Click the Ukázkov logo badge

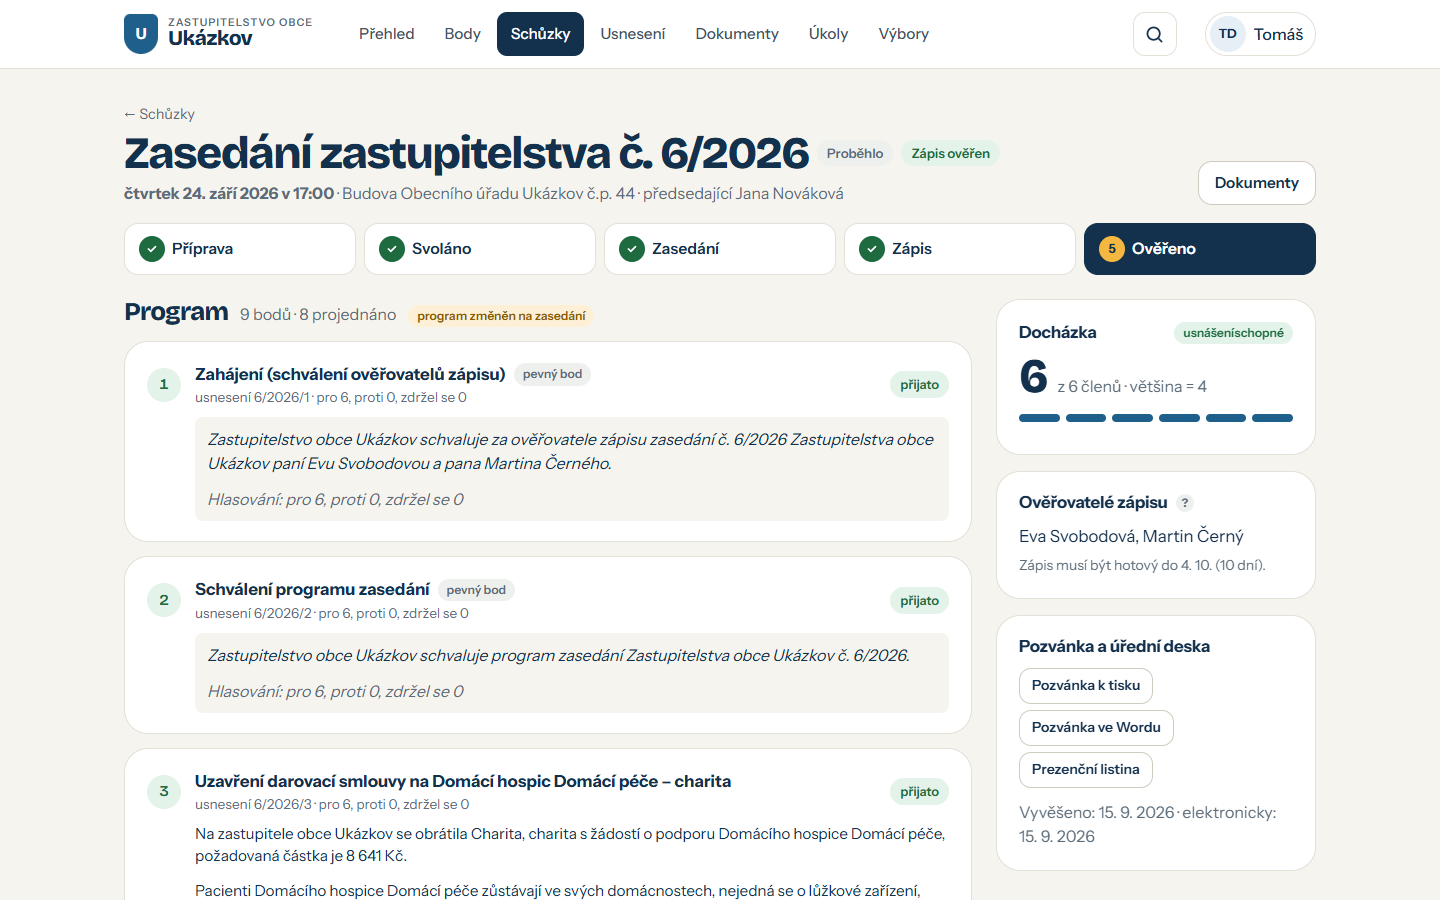point(141,34)
